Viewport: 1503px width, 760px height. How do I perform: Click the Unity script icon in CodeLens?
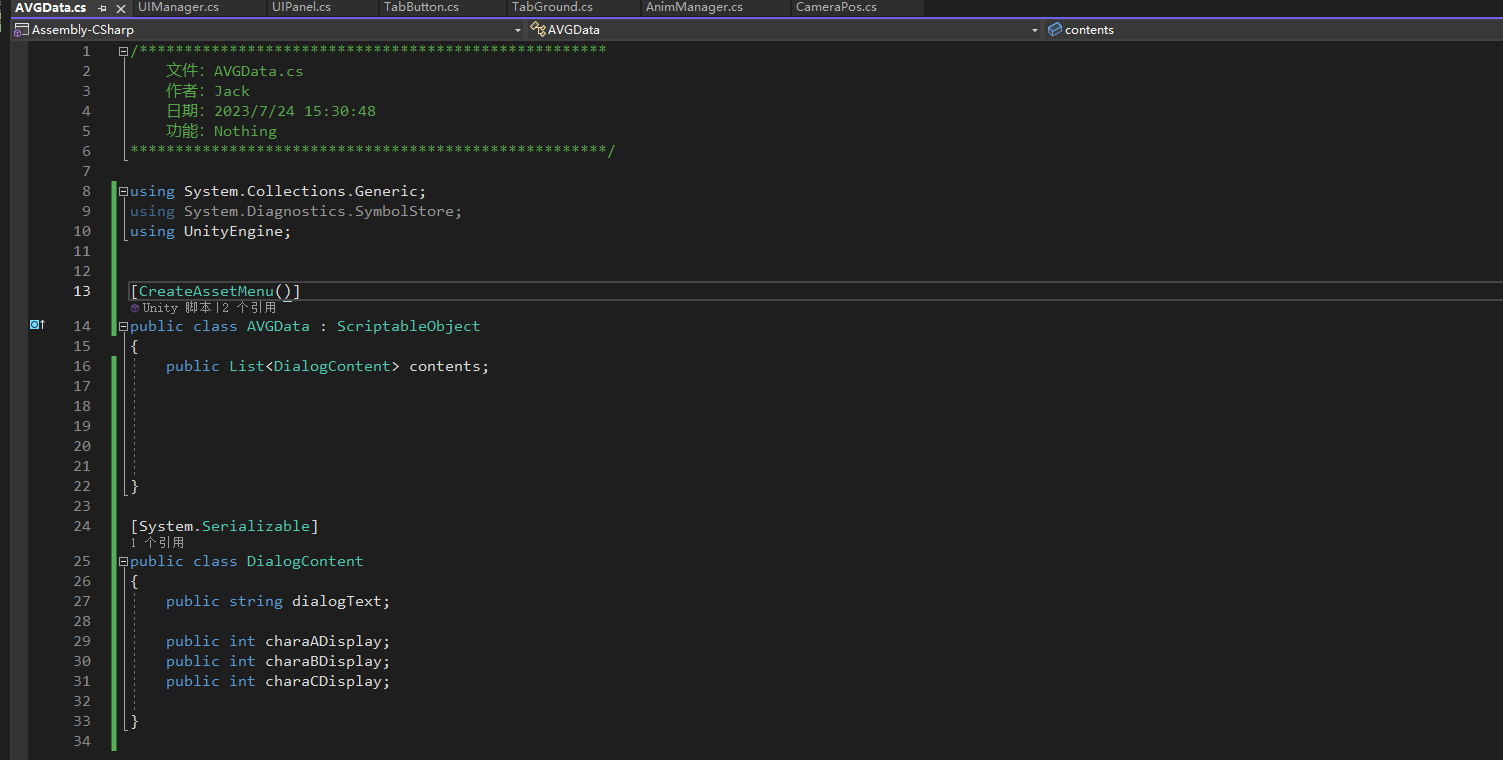click(135, 308)
